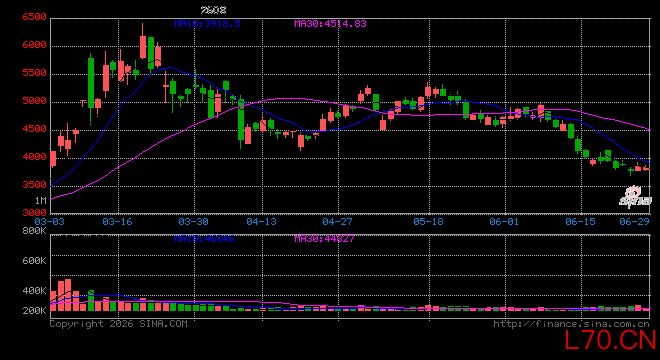Click the 1M label on price axis
Viewport: 660px width, 360px height.
(x=40, y=200)
